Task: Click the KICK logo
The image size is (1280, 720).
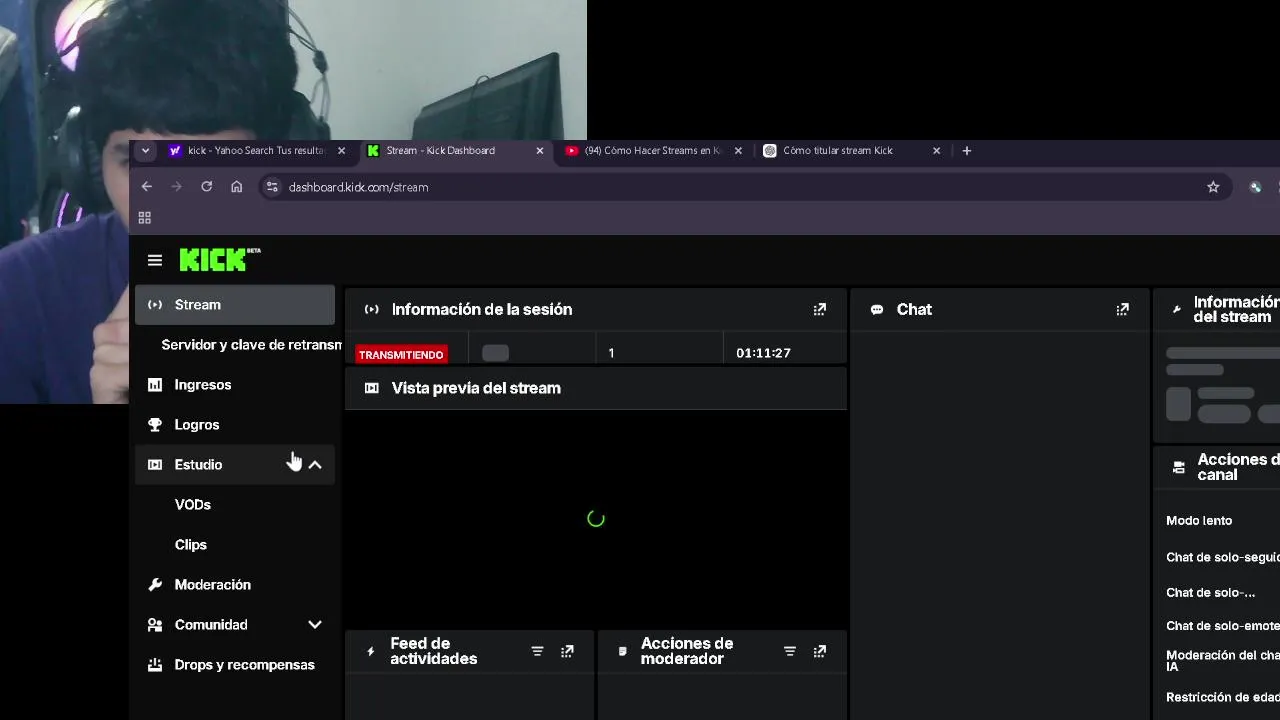Action: pyautogui.click(x=220, y=260)
